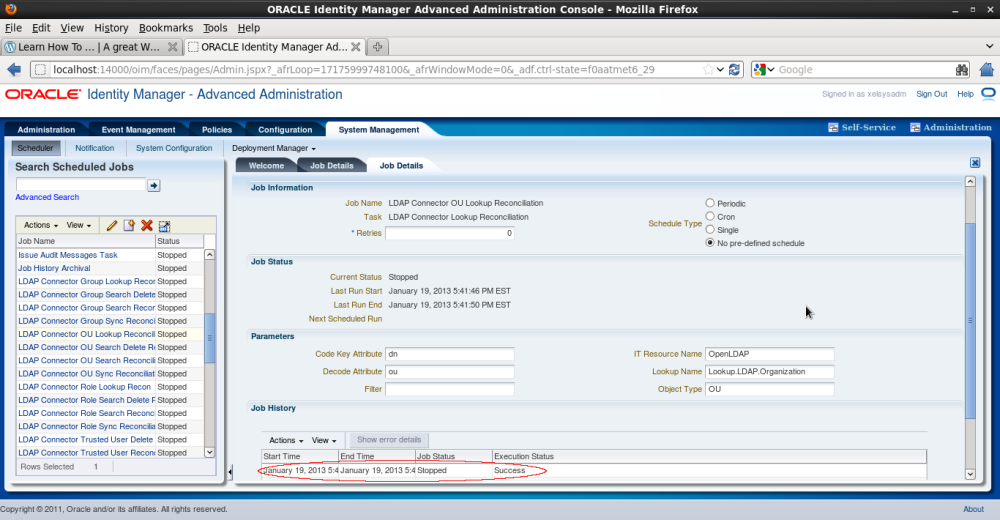Open Job History Archival job
This screenshot has width=1000, height=520.
[54, 268]
